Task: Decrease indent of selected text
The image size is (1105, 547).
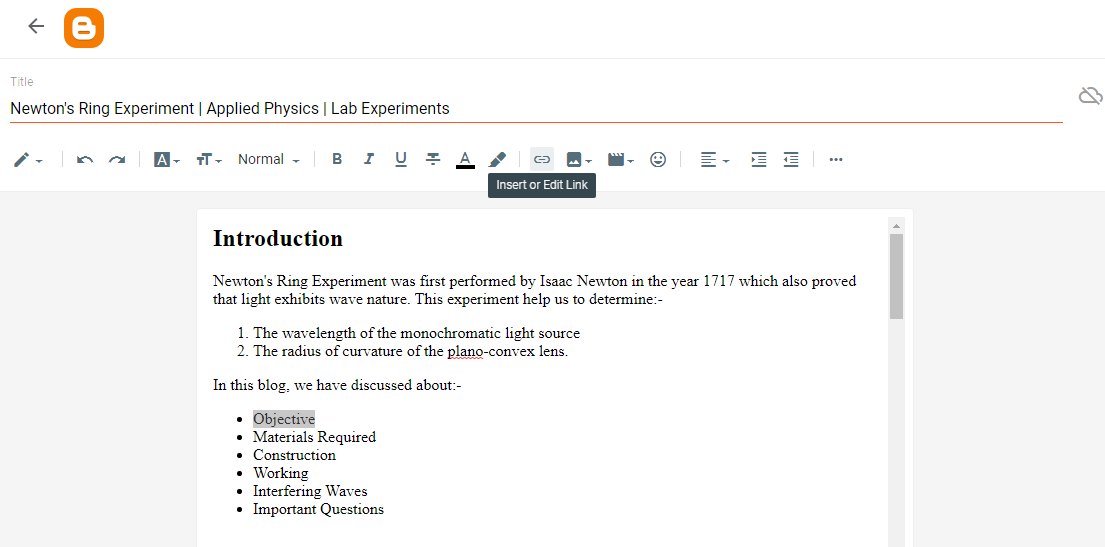Action: (791, 159)
